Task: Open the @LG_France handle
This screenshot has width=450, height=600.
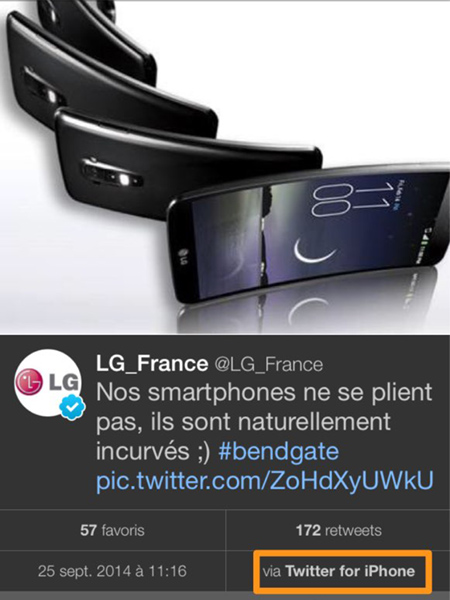Action: (x=268, y=364)
